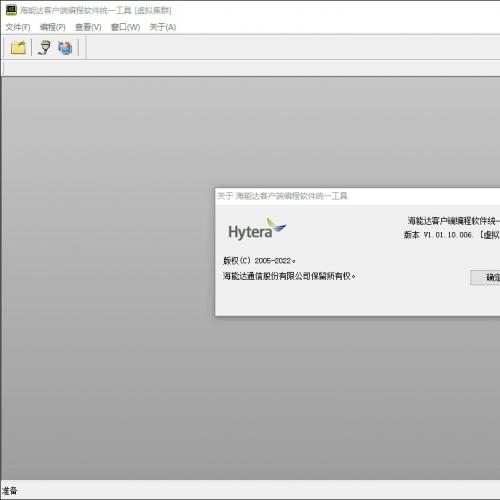Open the 编程(P) menu
Image resolution: width=500 pixels, height=500 pixels.
(53, 27)
